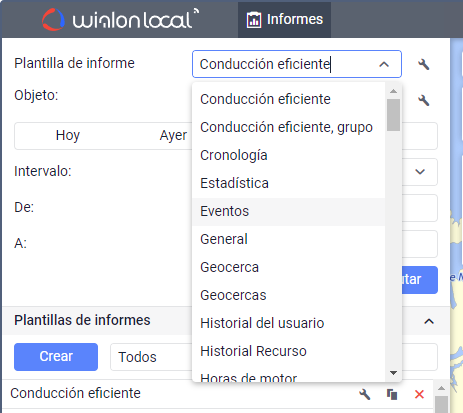Delete Conducción eficiente template with red X
463x413 pixels.
click(419, 394)
